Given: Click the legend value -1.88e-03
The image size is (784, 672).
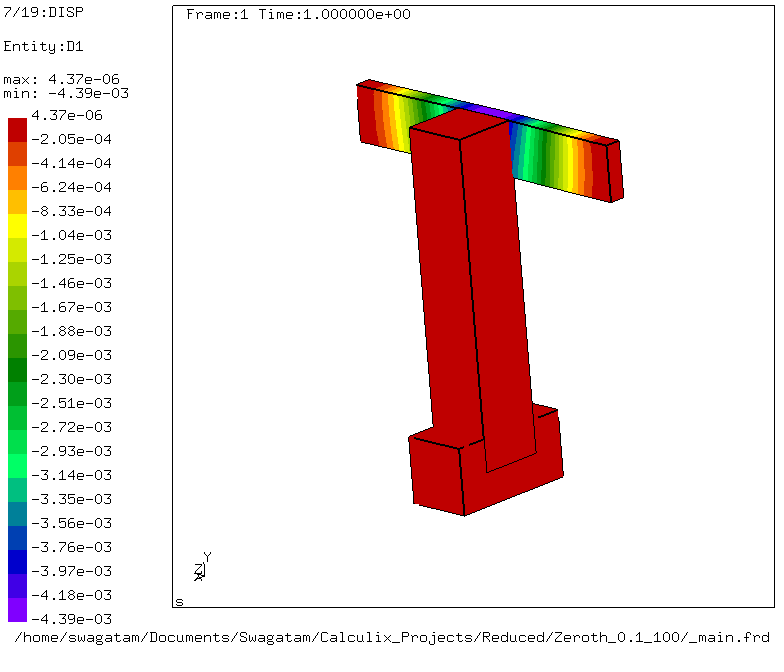Looking at the screenshot, I should pyautogui.click(x=72, y=331).
